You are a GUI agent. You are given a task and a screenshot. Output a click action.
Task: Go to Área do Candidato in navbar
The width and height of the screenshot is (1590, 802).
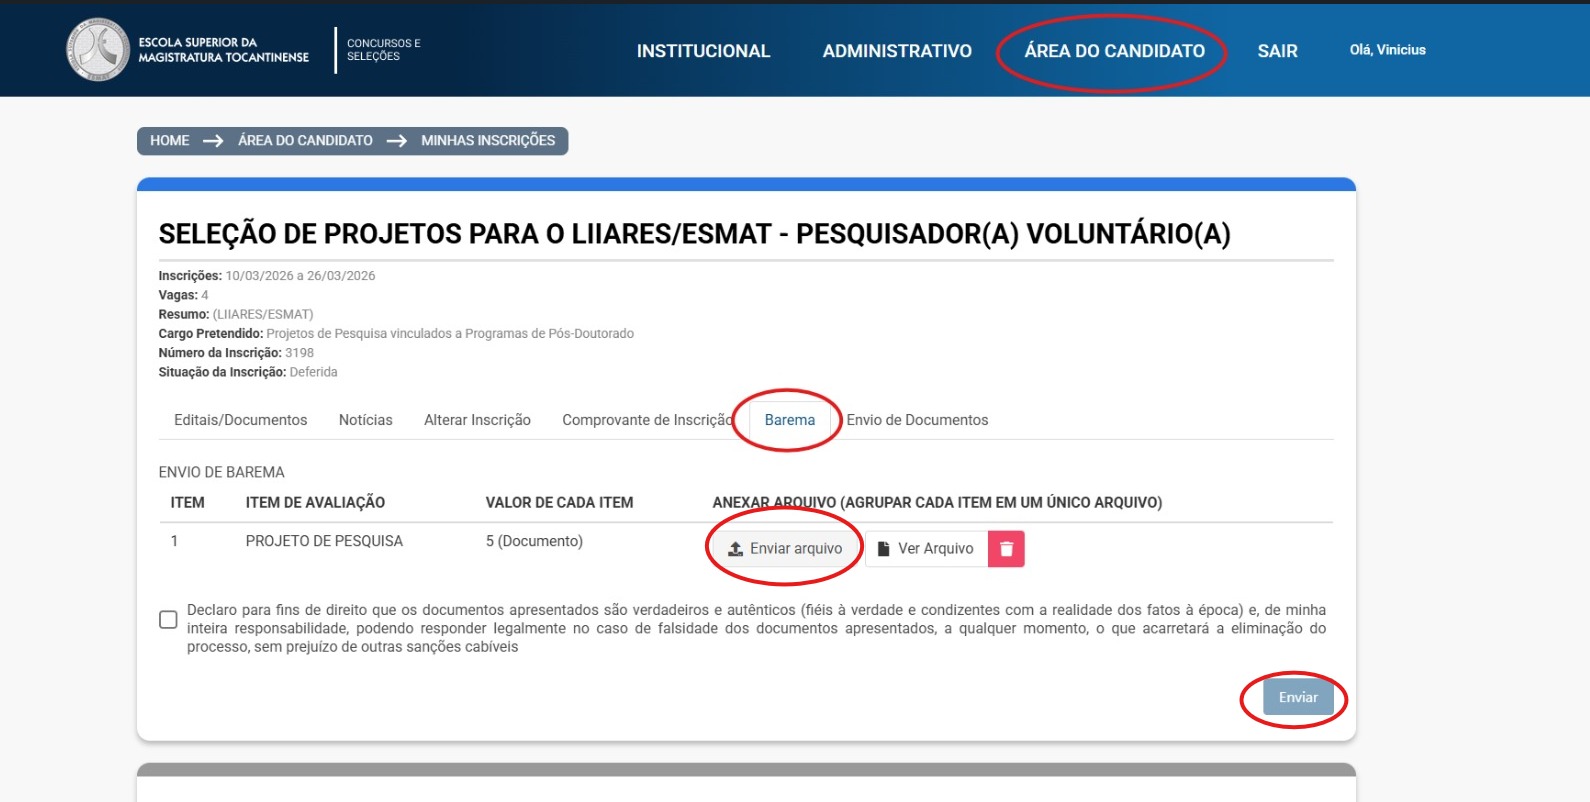coord(1114,51)
